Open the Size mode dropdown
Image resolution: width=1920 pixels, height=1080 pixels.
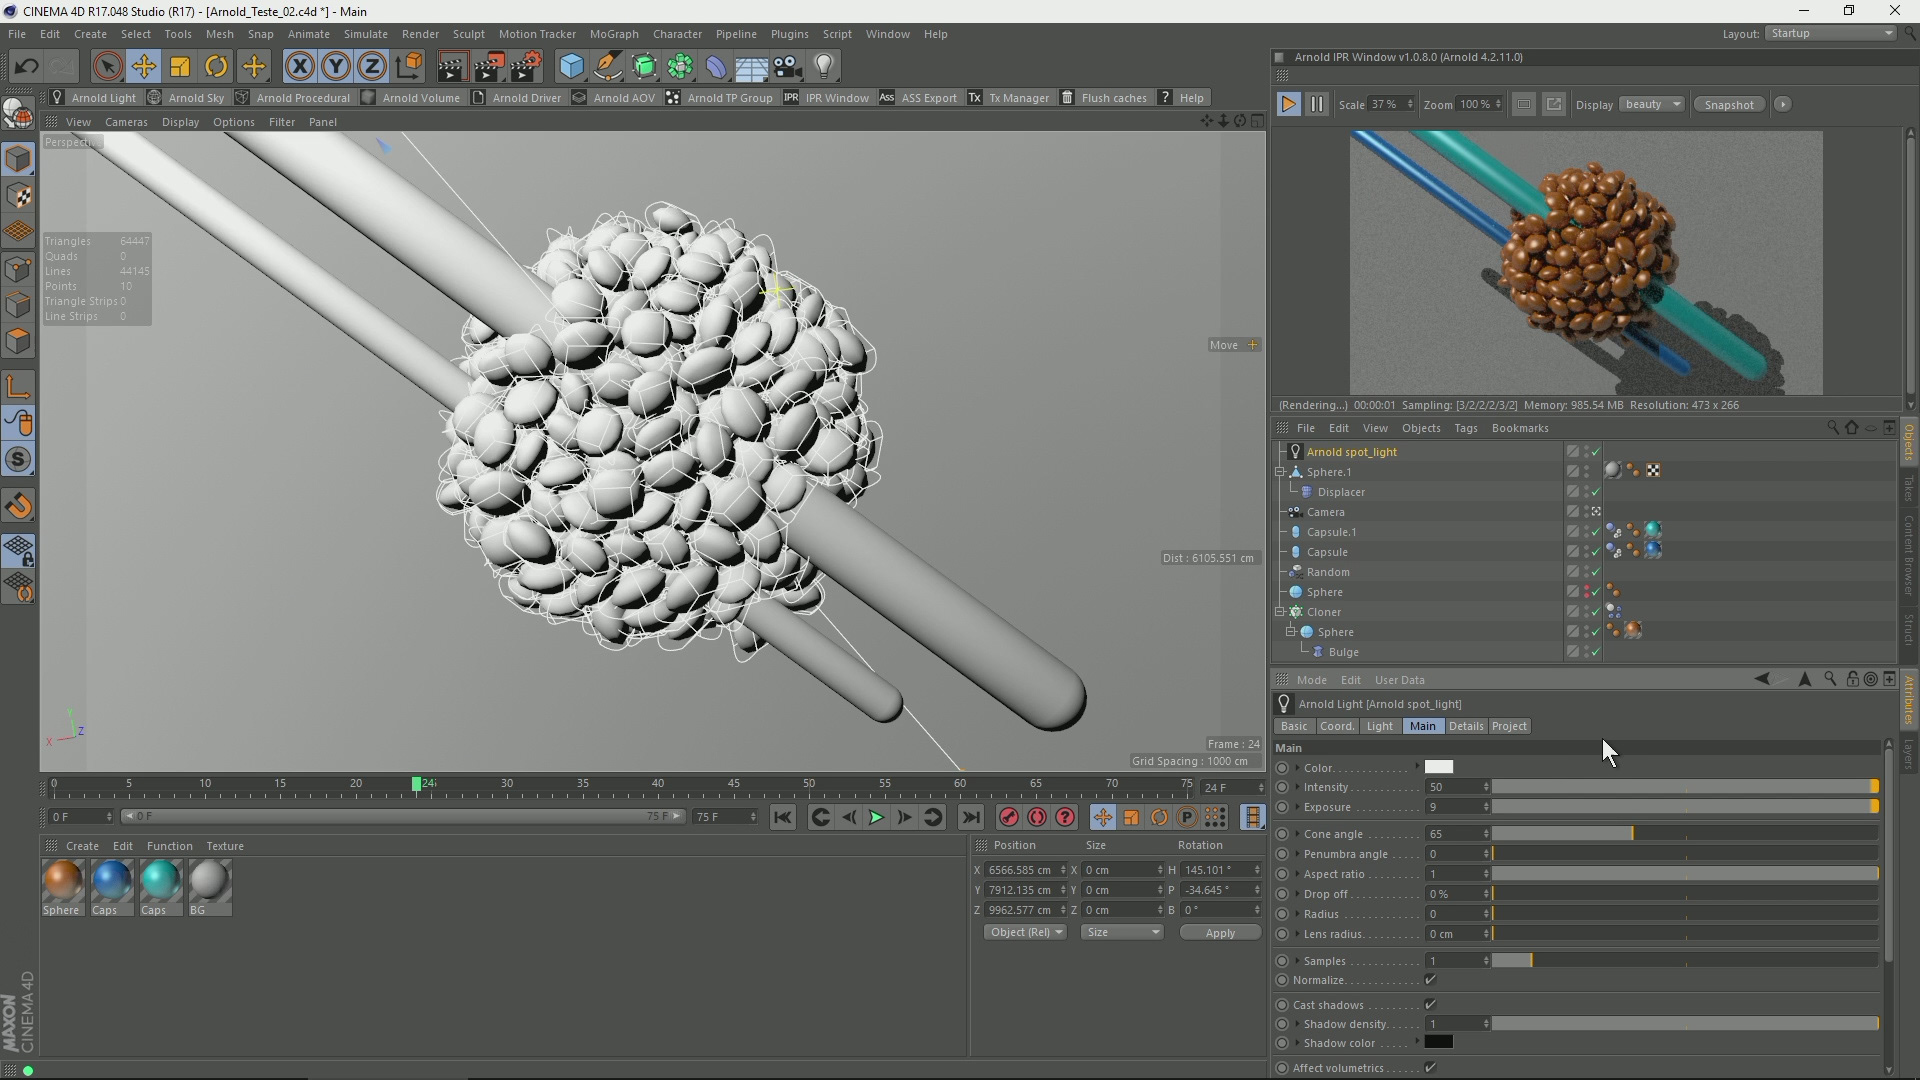1122,932
